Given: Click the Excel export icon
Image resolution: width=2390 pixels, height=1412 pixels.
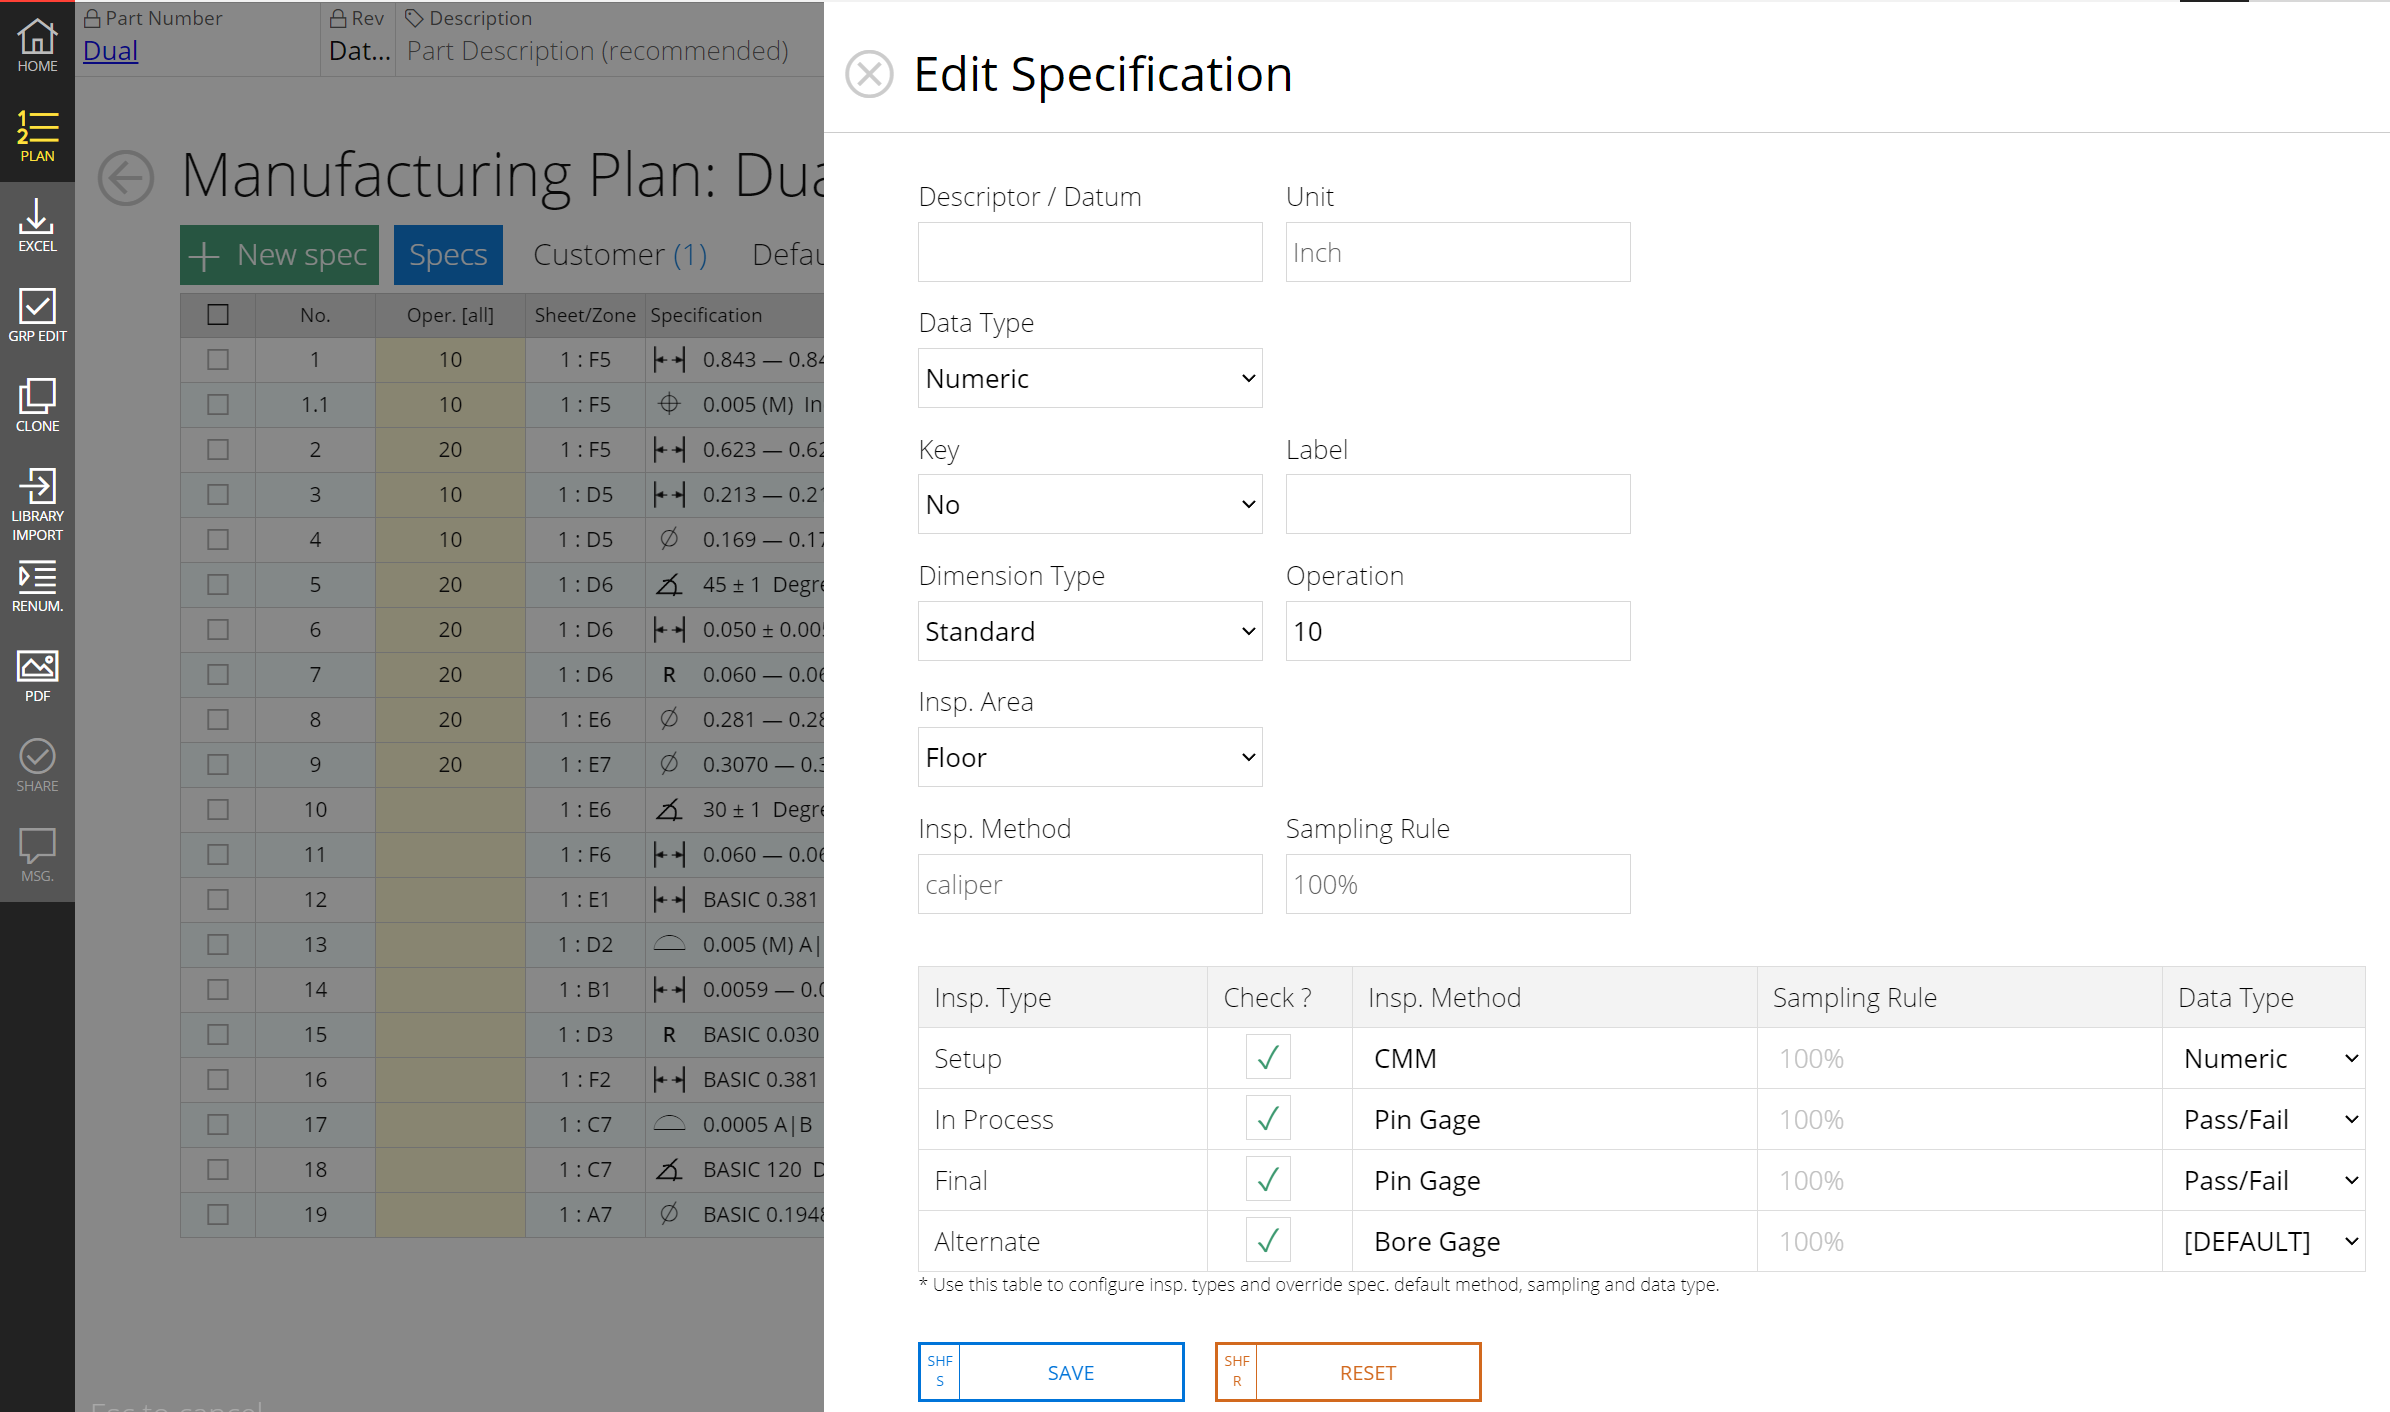Looking at the screenshot, I should click(37, 225).
